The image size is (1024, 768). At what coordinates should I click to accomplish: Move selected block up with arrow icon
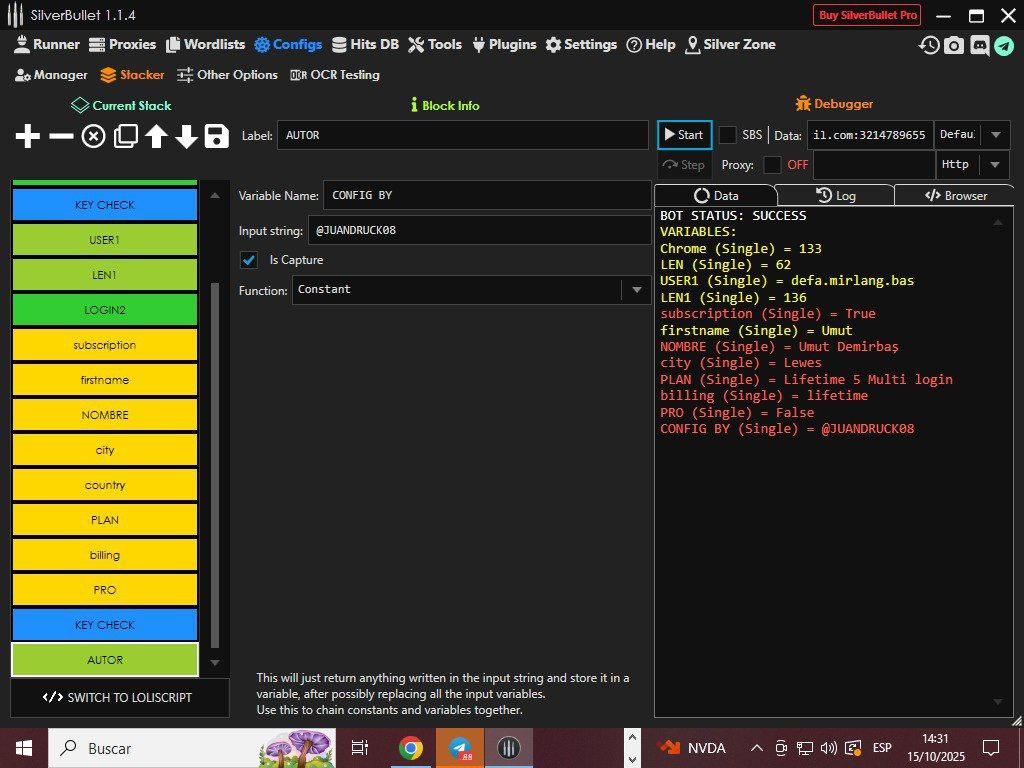click(x=156, y=137)
